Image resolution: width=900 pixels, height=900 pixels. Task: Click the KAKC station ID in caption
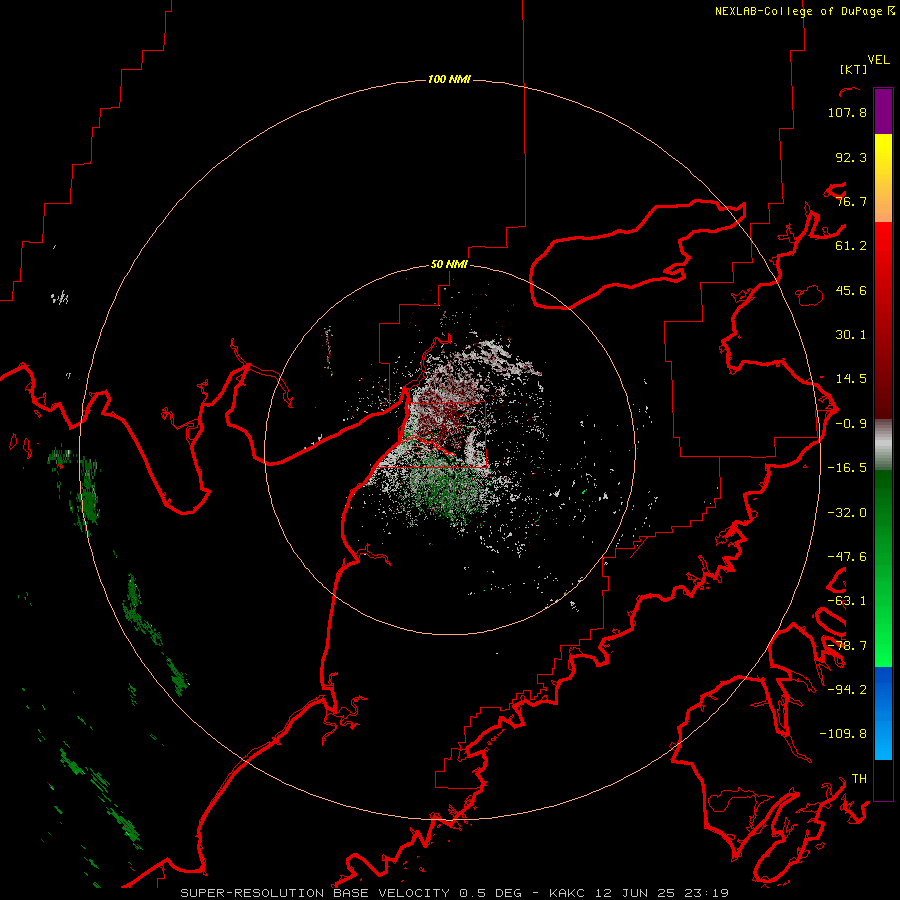point(567,893)
